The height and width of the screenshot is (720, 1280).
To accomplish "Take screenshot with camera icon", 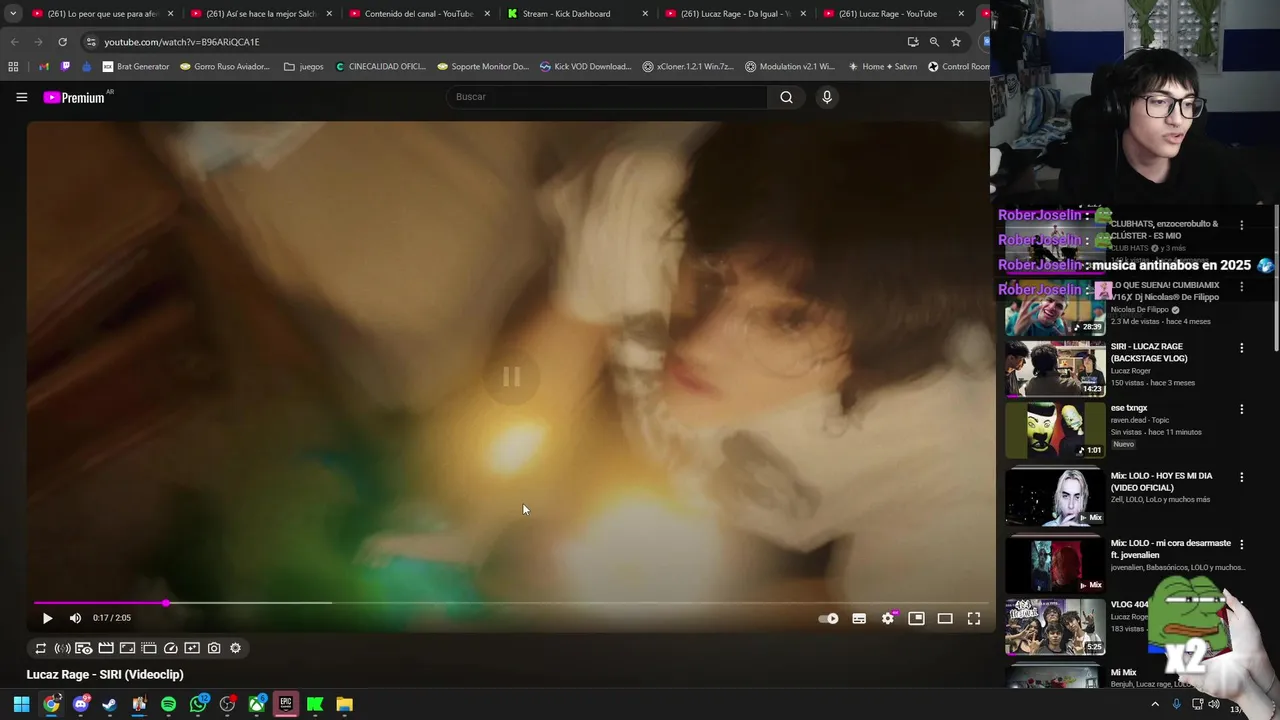I will click(214, 648).
